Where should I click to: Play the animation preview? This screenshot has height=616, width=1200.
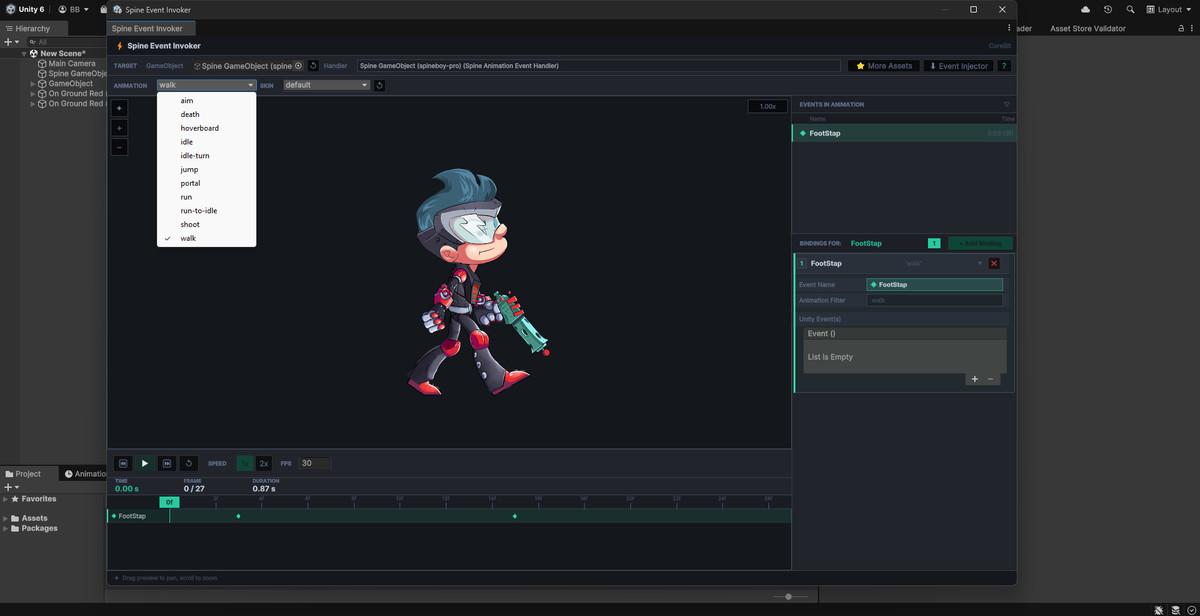pos(145,463)
